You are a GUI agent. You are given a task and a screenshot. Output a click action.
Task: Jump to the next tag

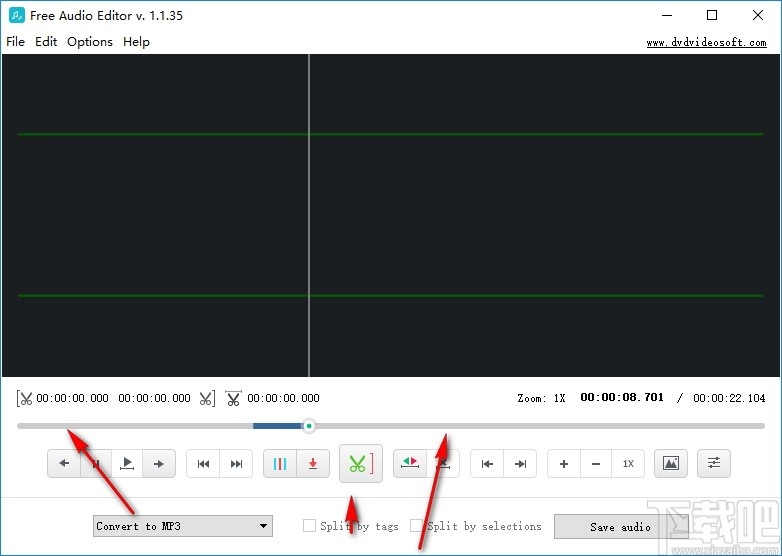tap(236, 464)
